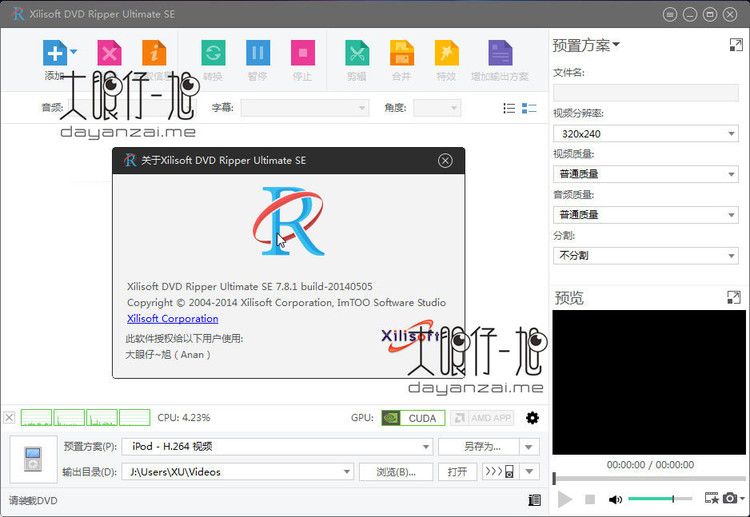
Task: Click the clip bookmark icon in preview
Action: click(712, 498)
